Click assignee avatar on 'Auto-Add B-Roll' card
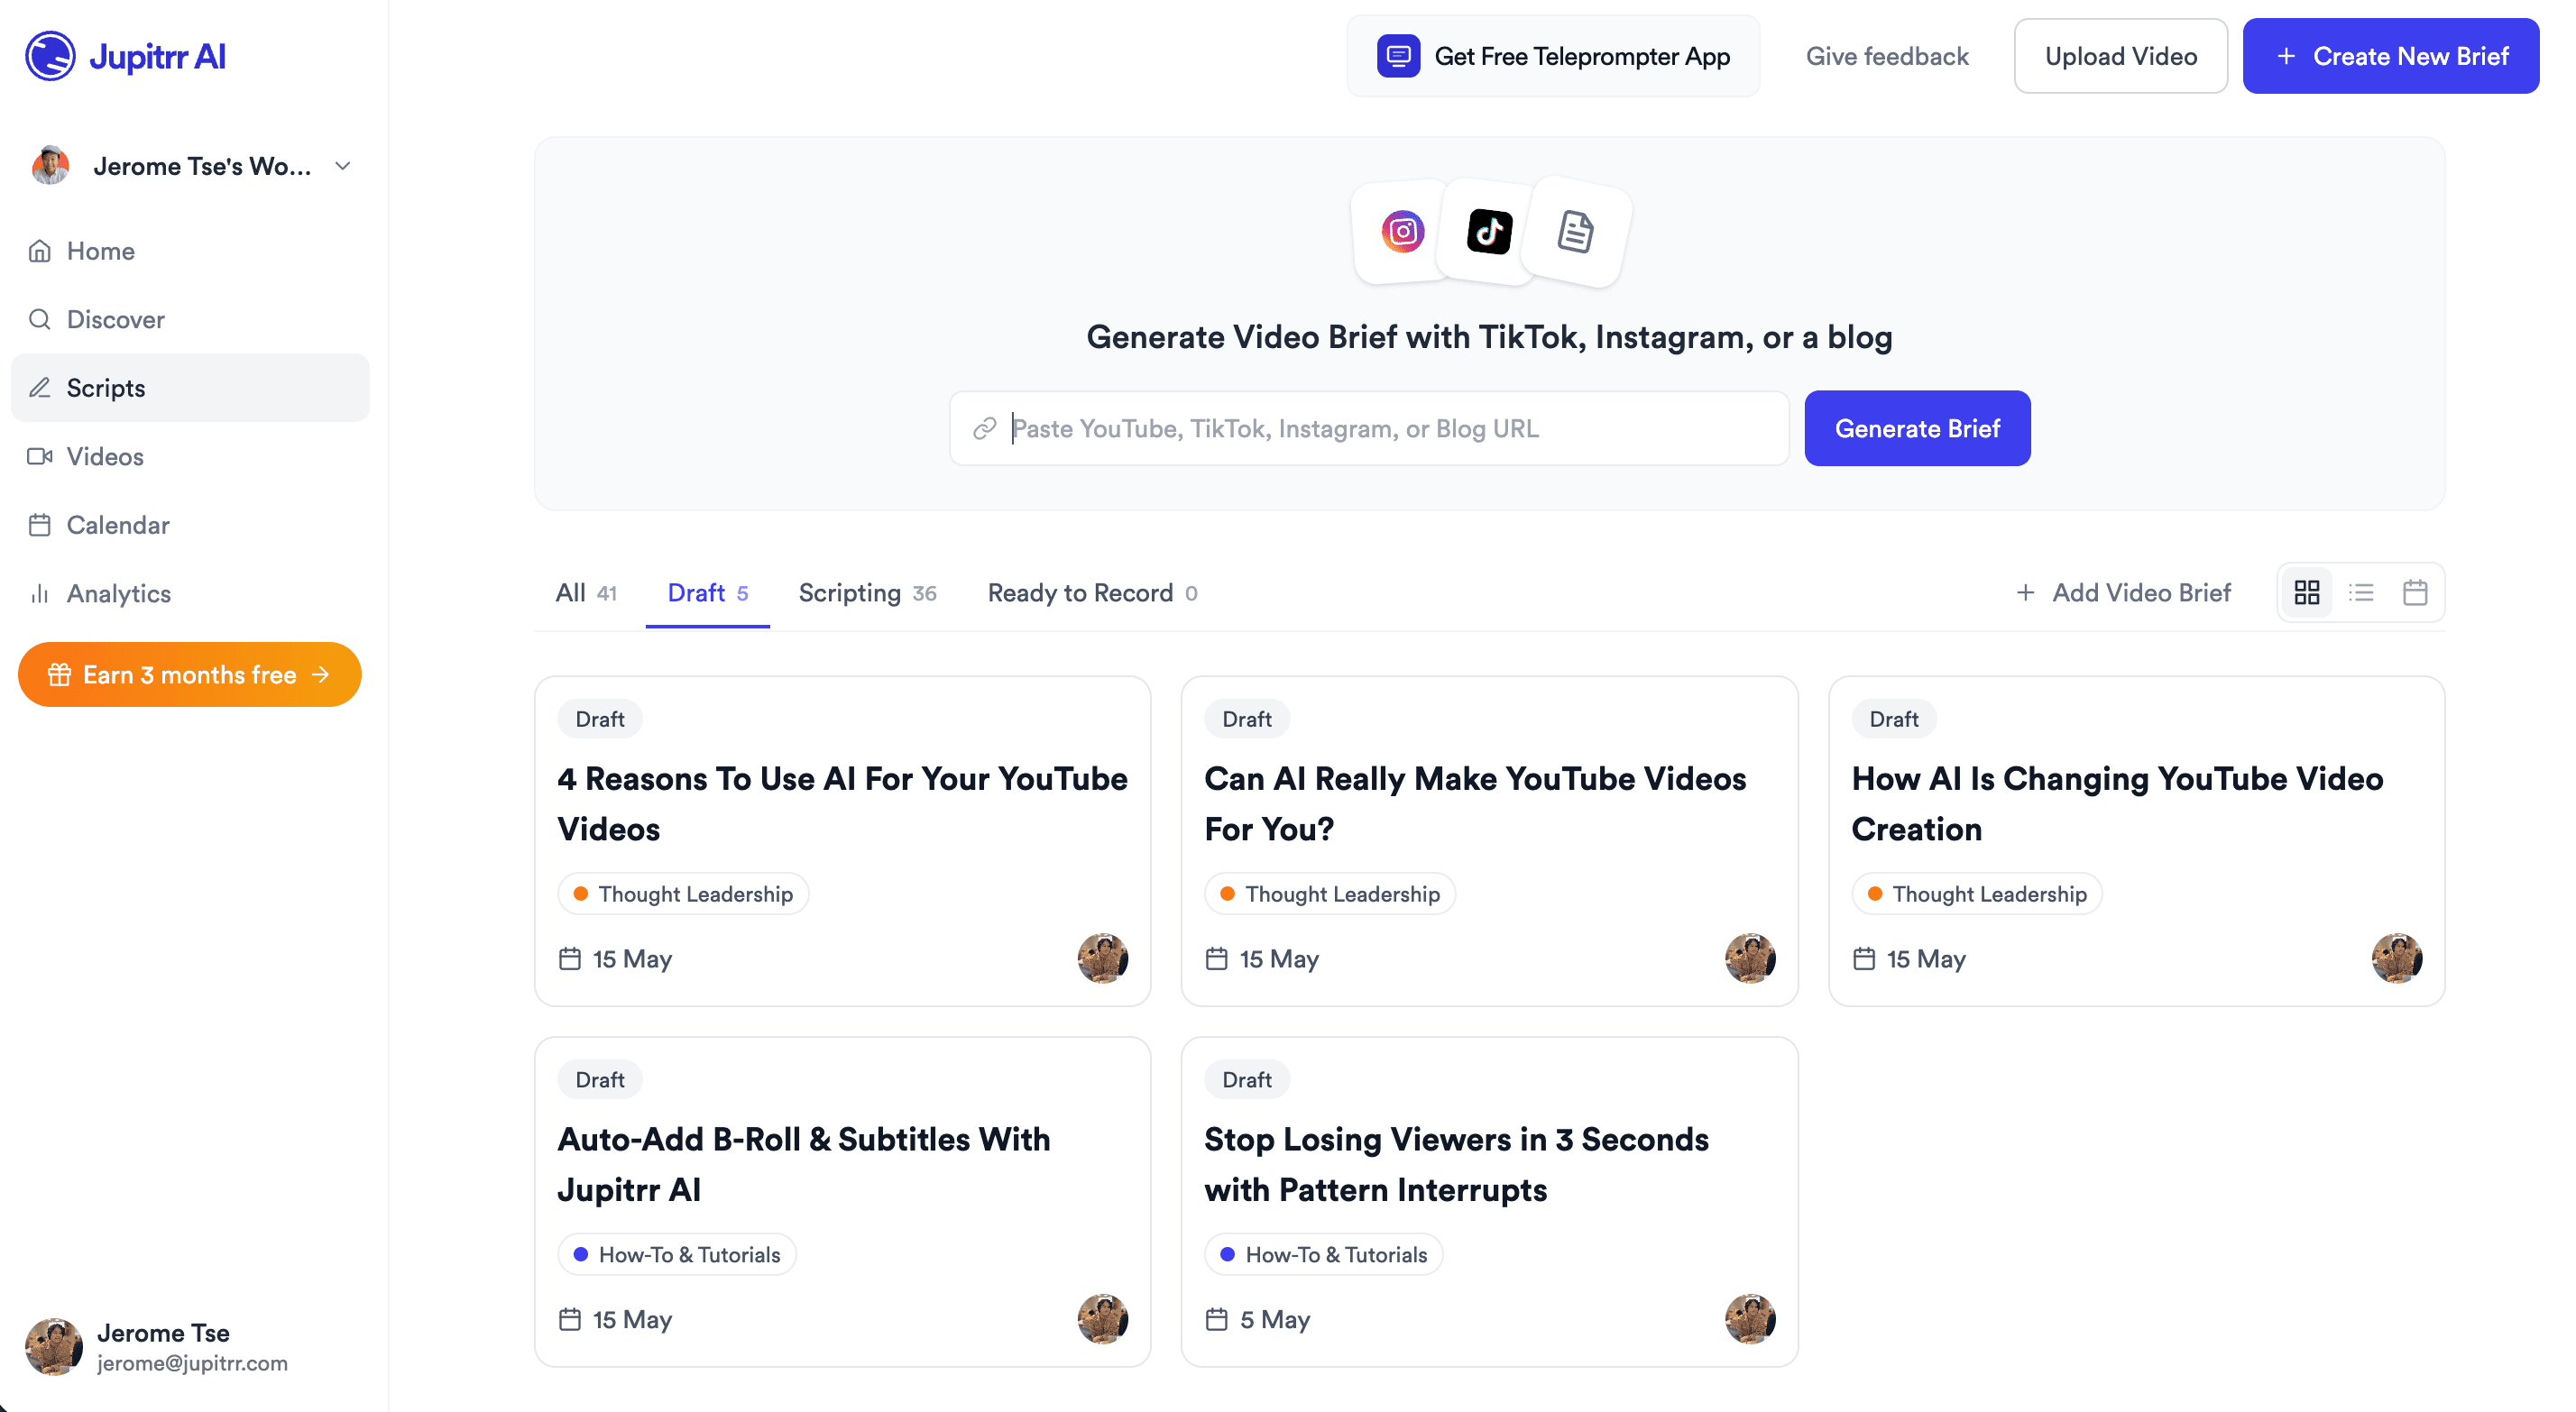 pyautogui.click(x=1103, y=1320)
